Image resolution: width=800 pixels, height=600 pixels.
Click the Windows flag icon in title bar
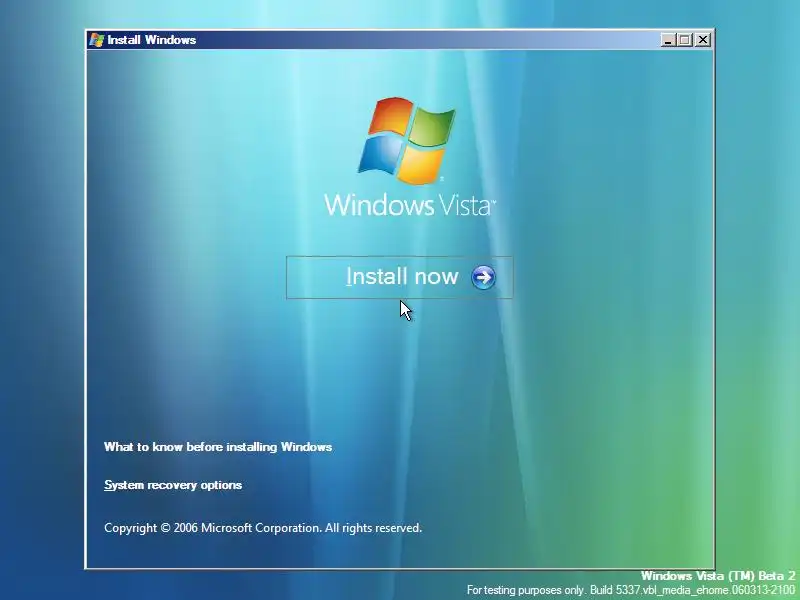pyautogui.click(x=96, y=40)
